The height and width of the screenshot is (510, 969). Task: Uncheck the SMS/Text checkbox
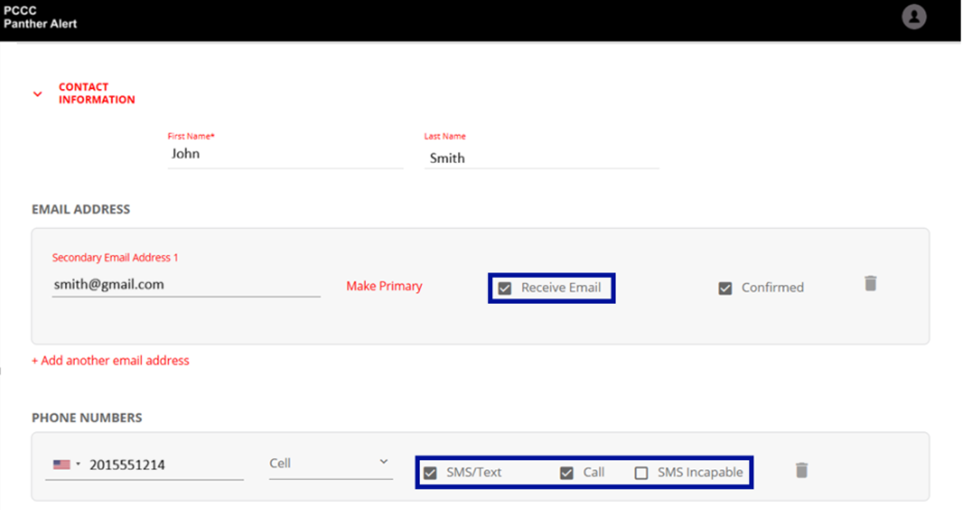click(430, 473)
